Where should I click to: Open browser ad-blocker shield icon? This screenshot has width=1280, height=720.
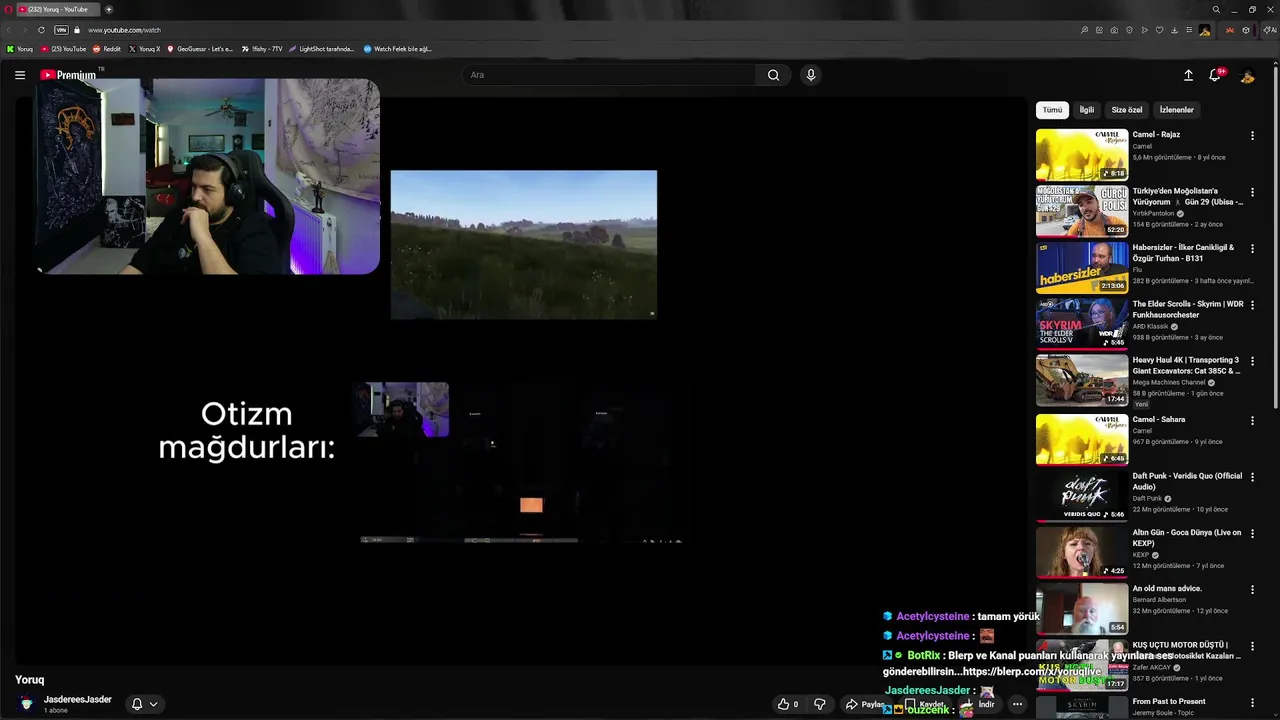(x=1129, y=30)
